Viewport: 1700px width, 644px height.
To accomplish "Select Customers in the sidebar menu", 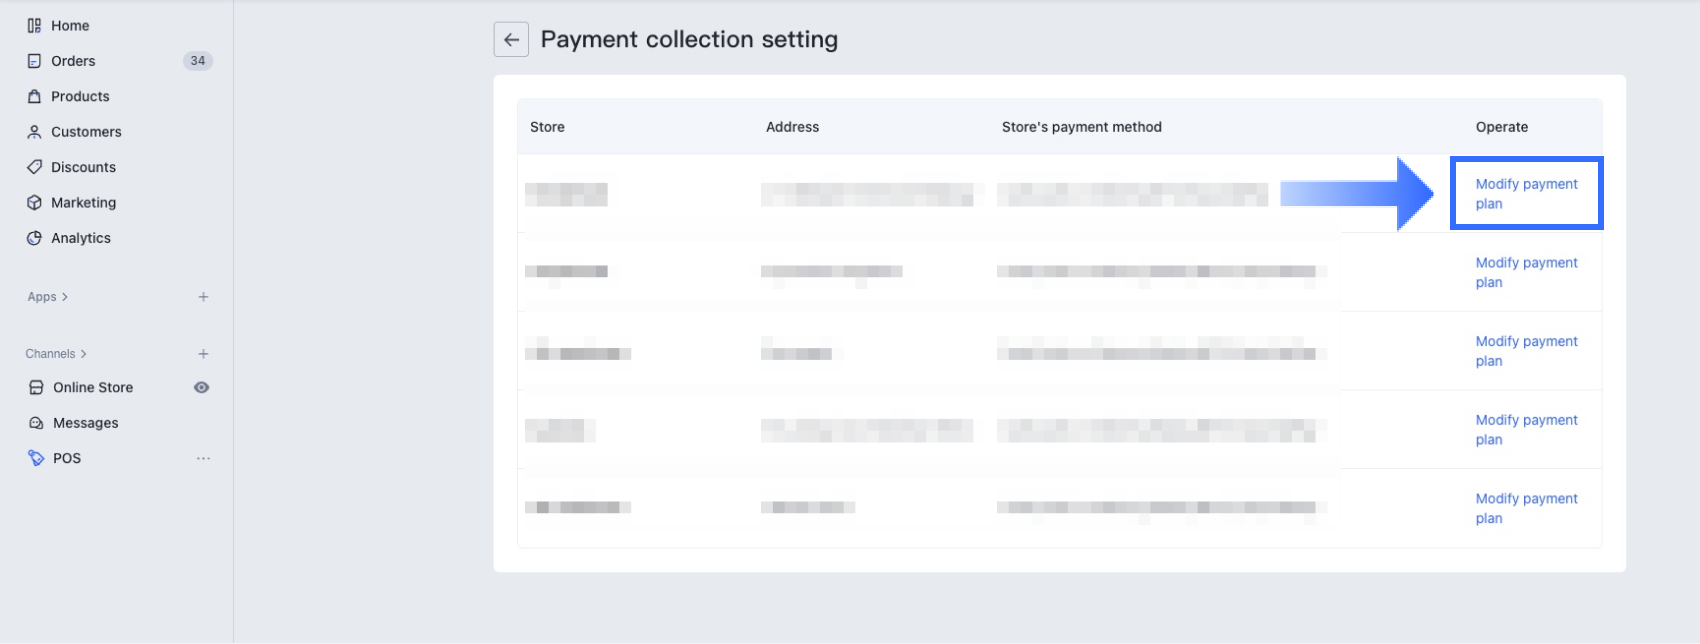I will tap(87, 131).
